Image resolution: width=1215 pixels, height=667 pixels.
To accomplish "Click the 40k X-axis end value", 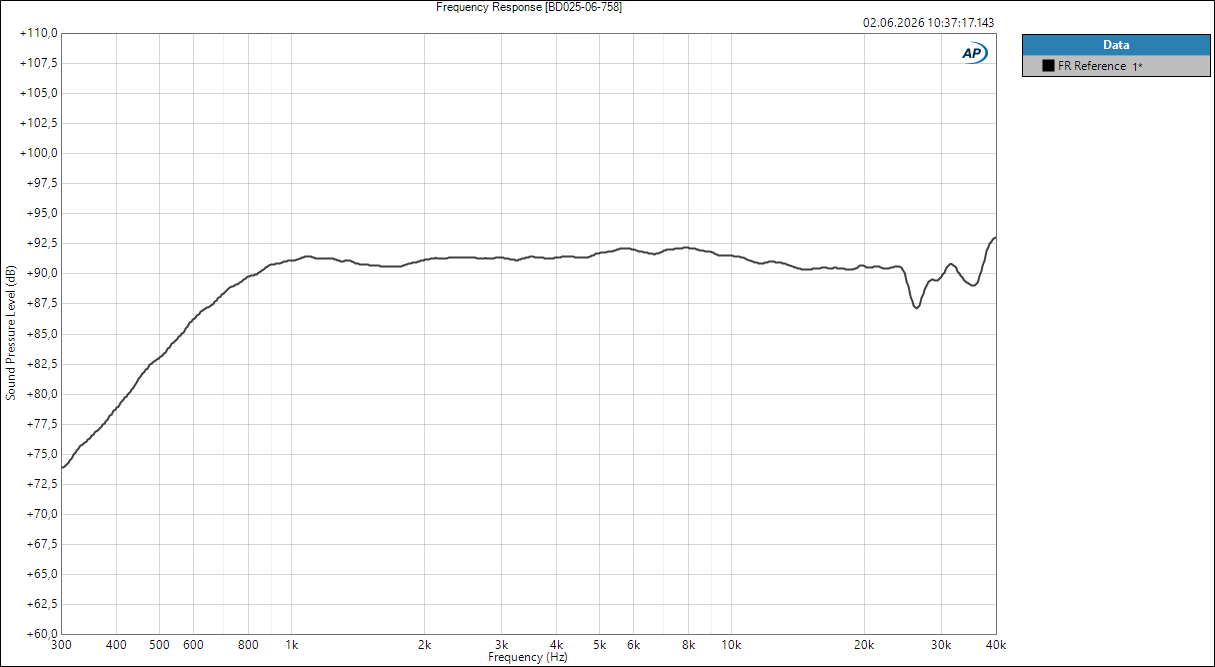I will click(x=996, y=645).
